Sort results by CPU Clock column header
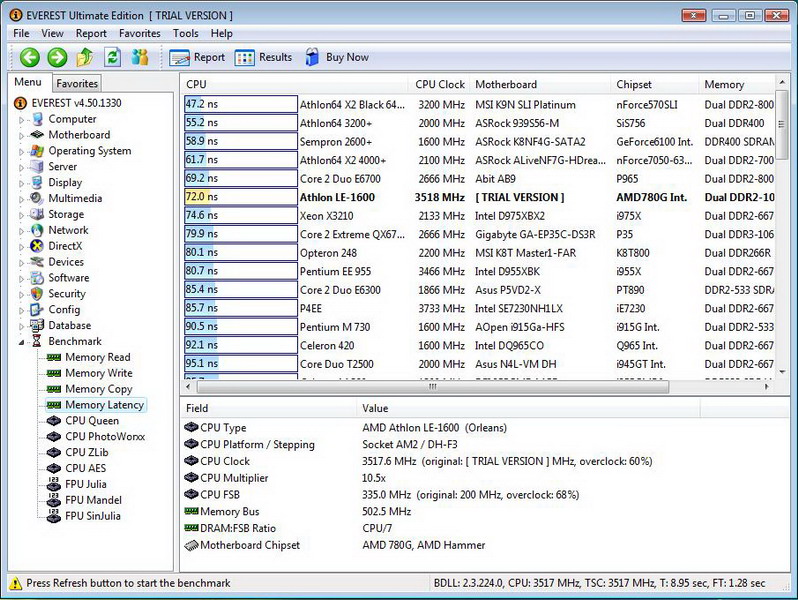The image size is (798, 600). coord(439,85)
